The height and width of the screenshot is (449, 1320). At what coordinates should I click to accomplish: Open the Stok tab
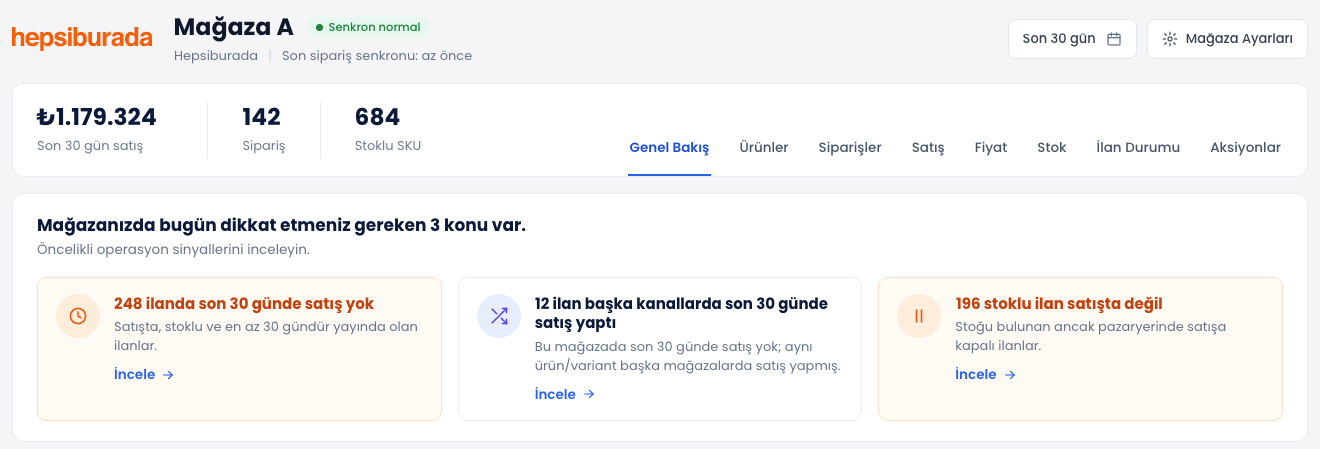[x=1052, y=148]
